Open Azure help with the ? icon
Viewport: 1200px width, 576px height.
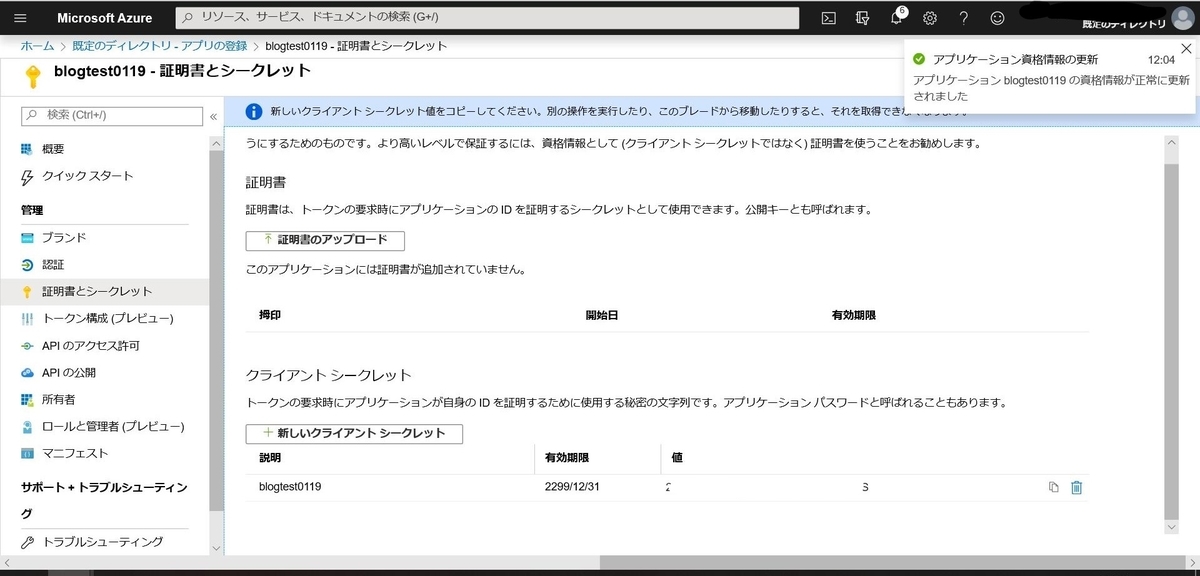(x=962, y=17)
